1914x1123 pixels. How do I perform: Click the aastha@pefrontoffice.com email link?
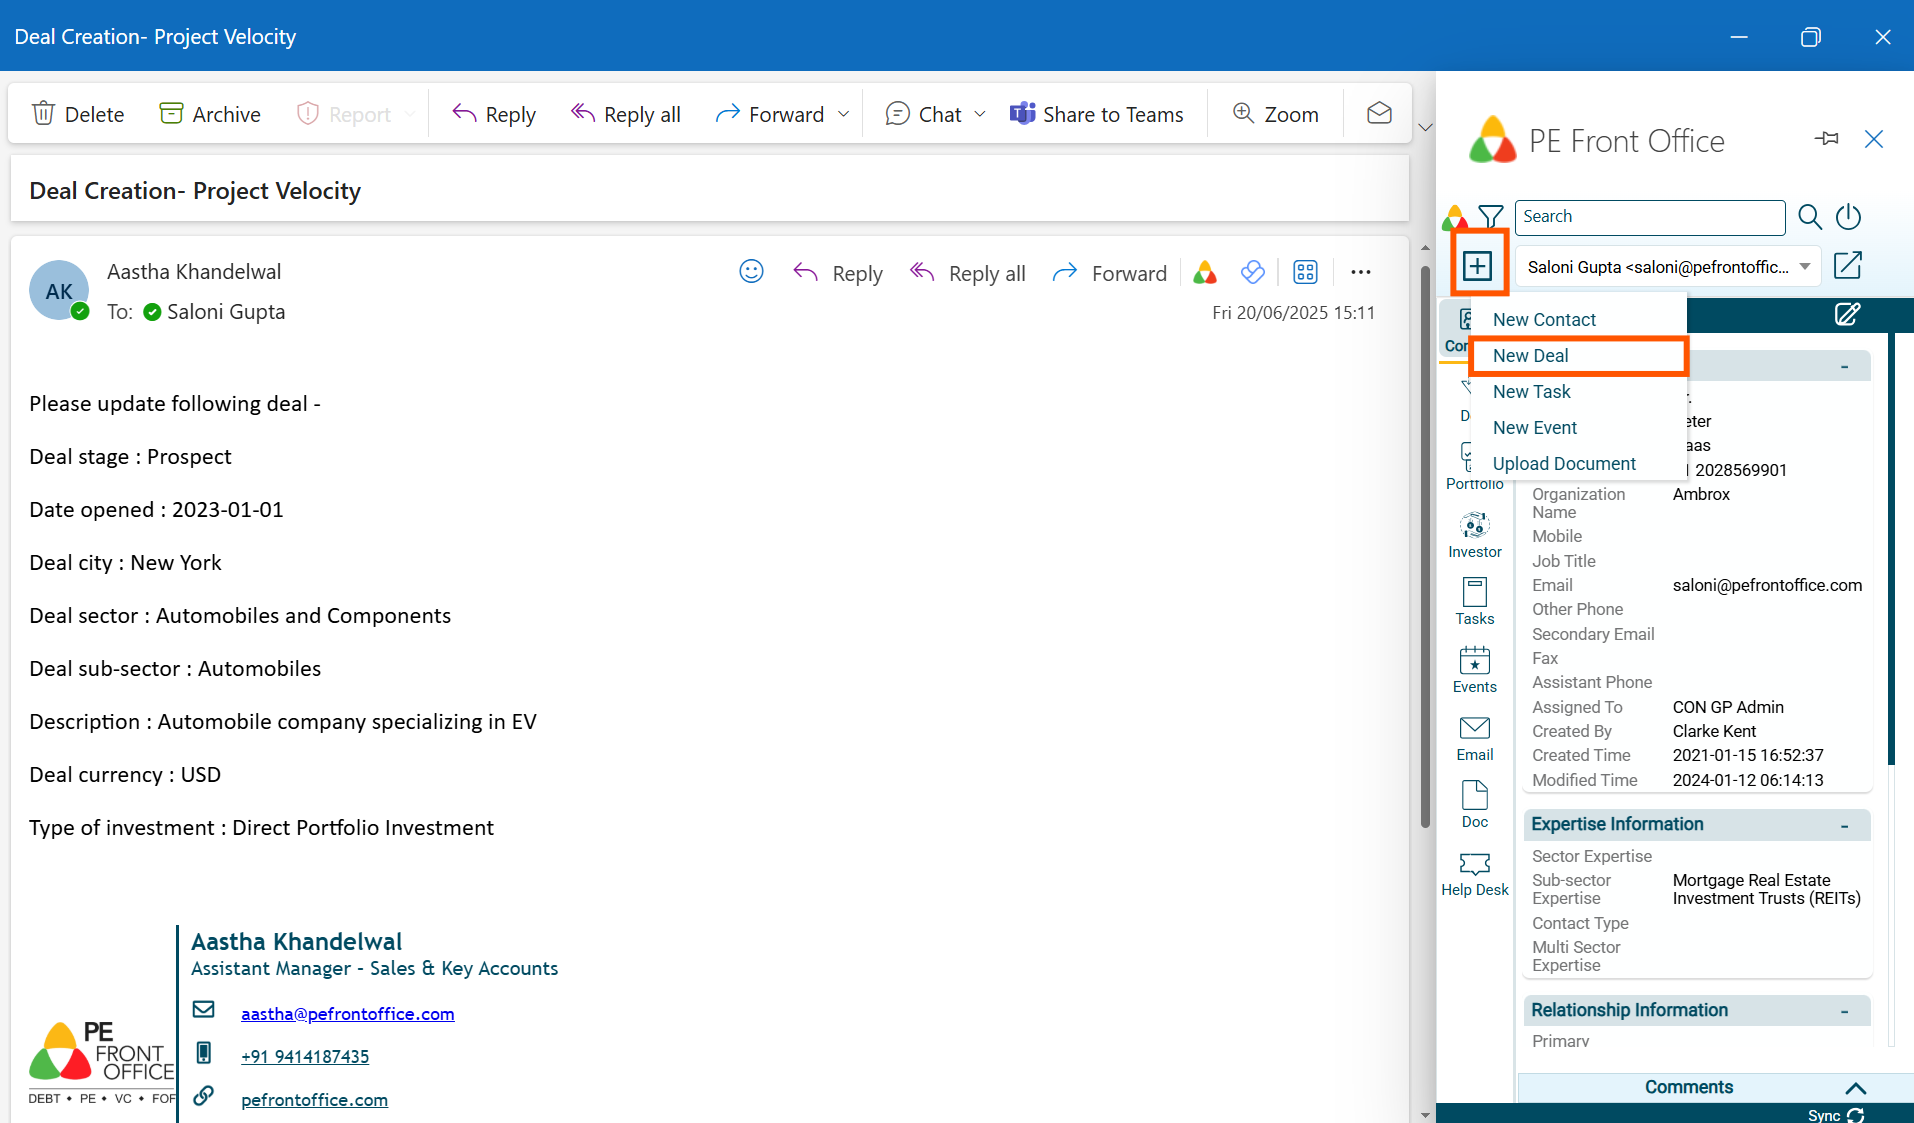[x=347, y=1014]
